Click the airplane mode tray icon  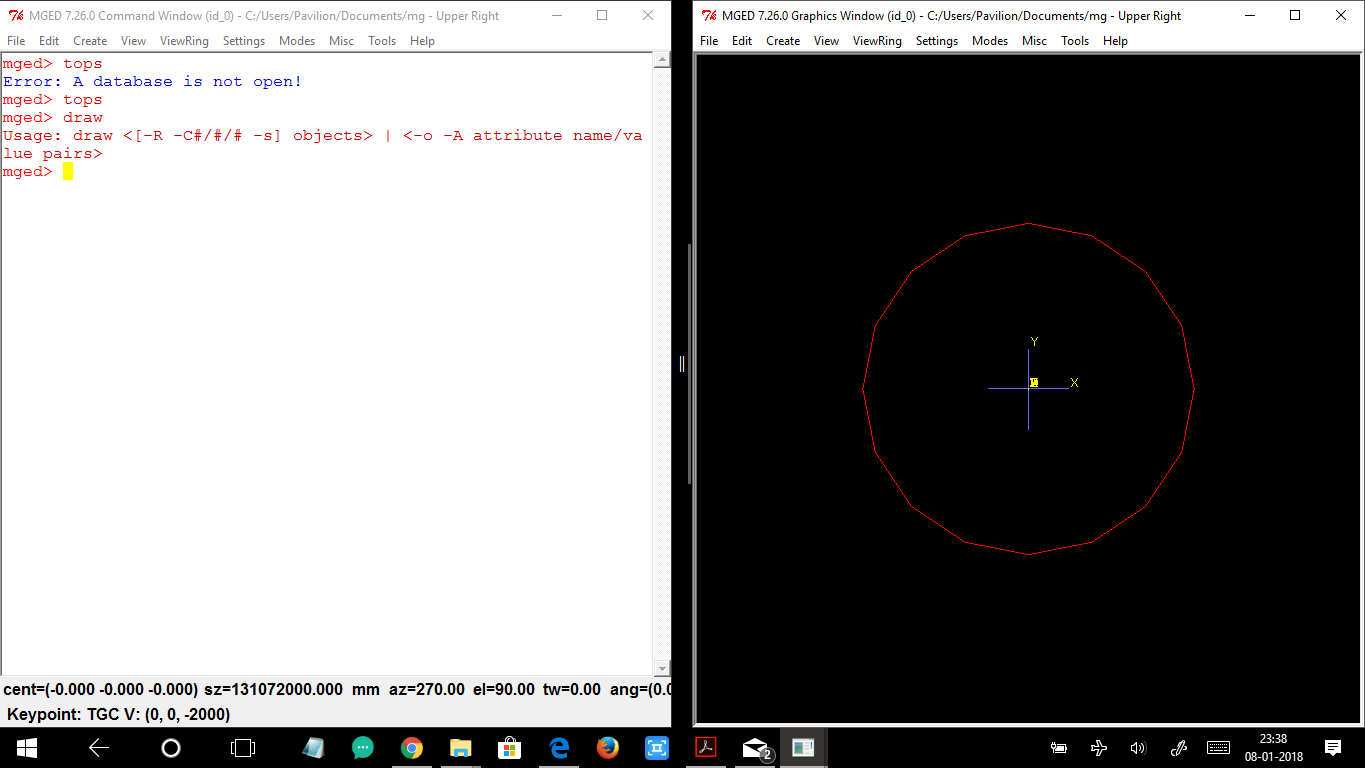point(1099,748)
